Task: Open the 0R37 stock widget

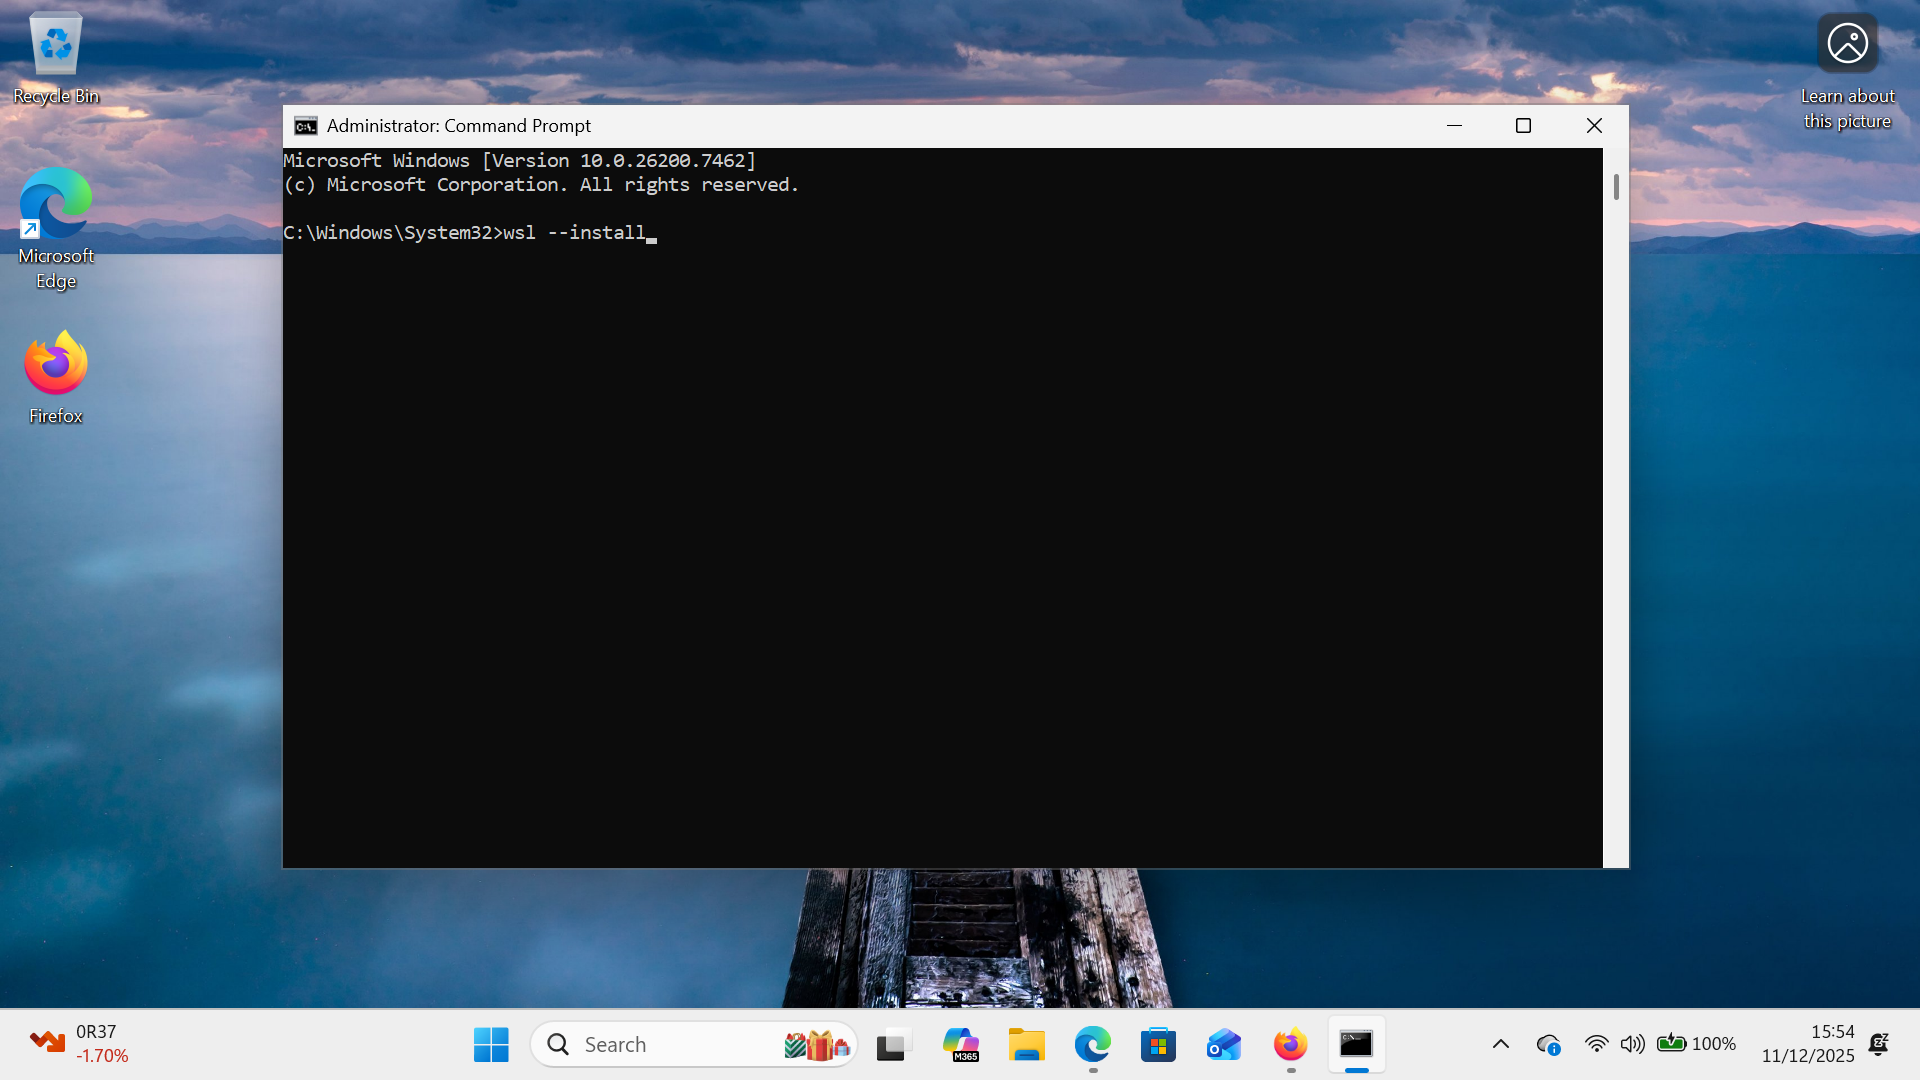Action: pos(78,1044)
